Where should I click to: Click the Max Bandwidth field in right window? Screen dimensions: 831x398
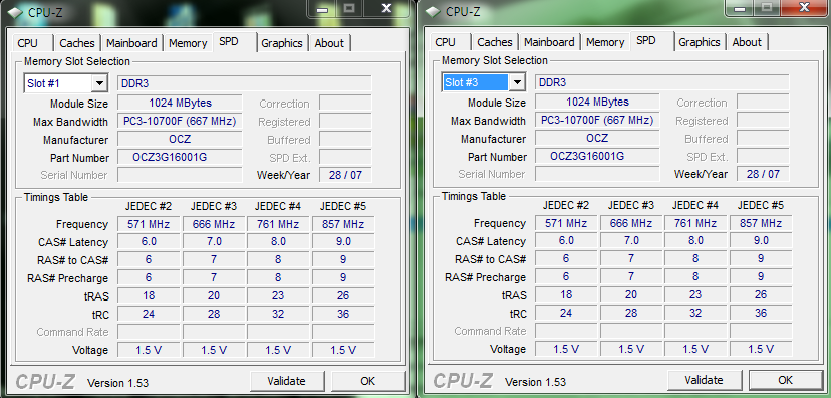597,121
